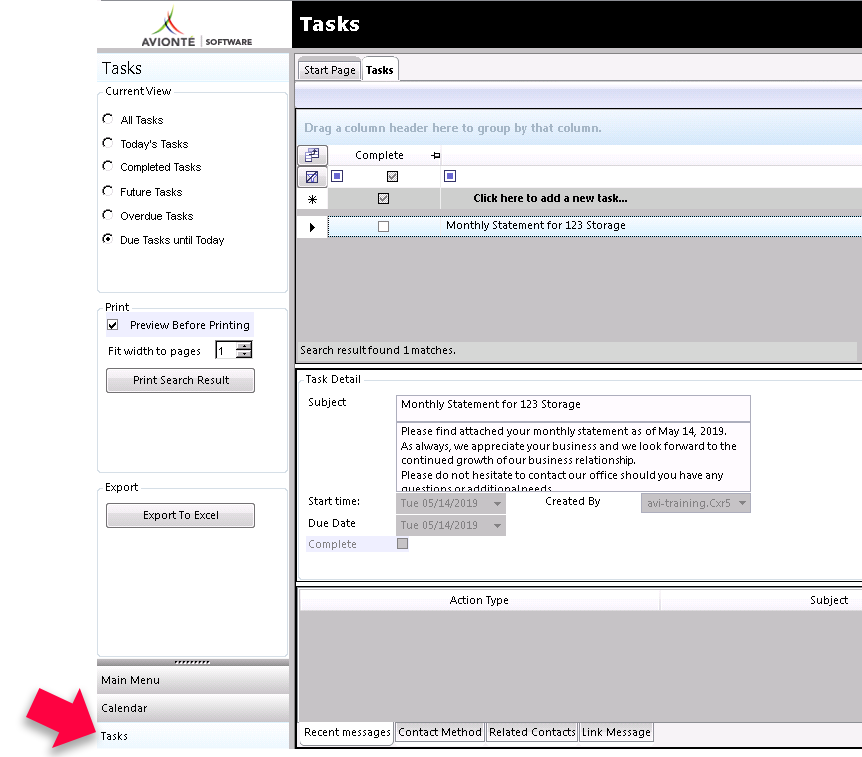862x757 pixels.
Task: Open the Link Message tab
Action: [x=616, y=732]
